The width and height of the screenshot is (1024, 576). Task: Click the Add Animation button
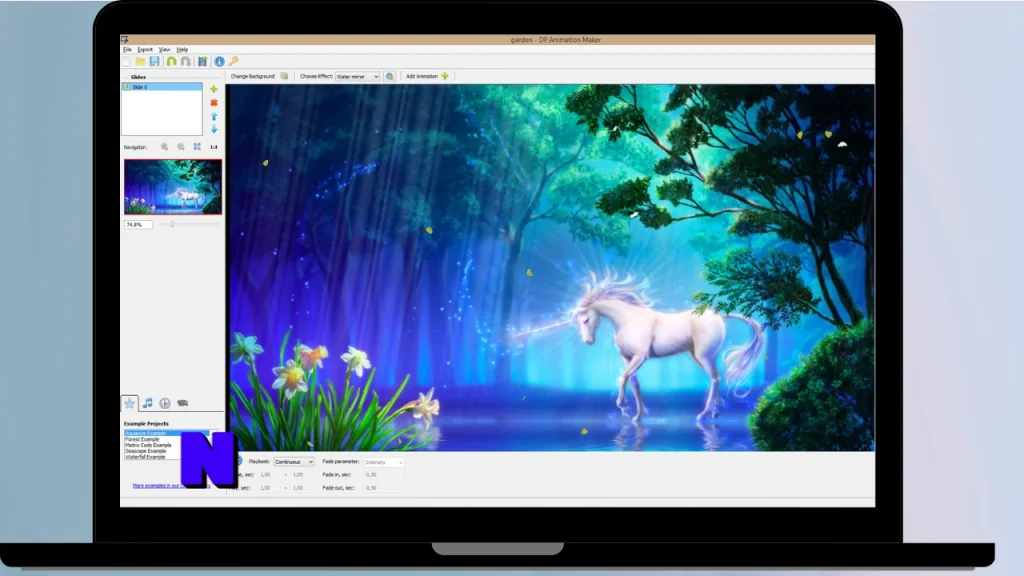pos(427,76)
